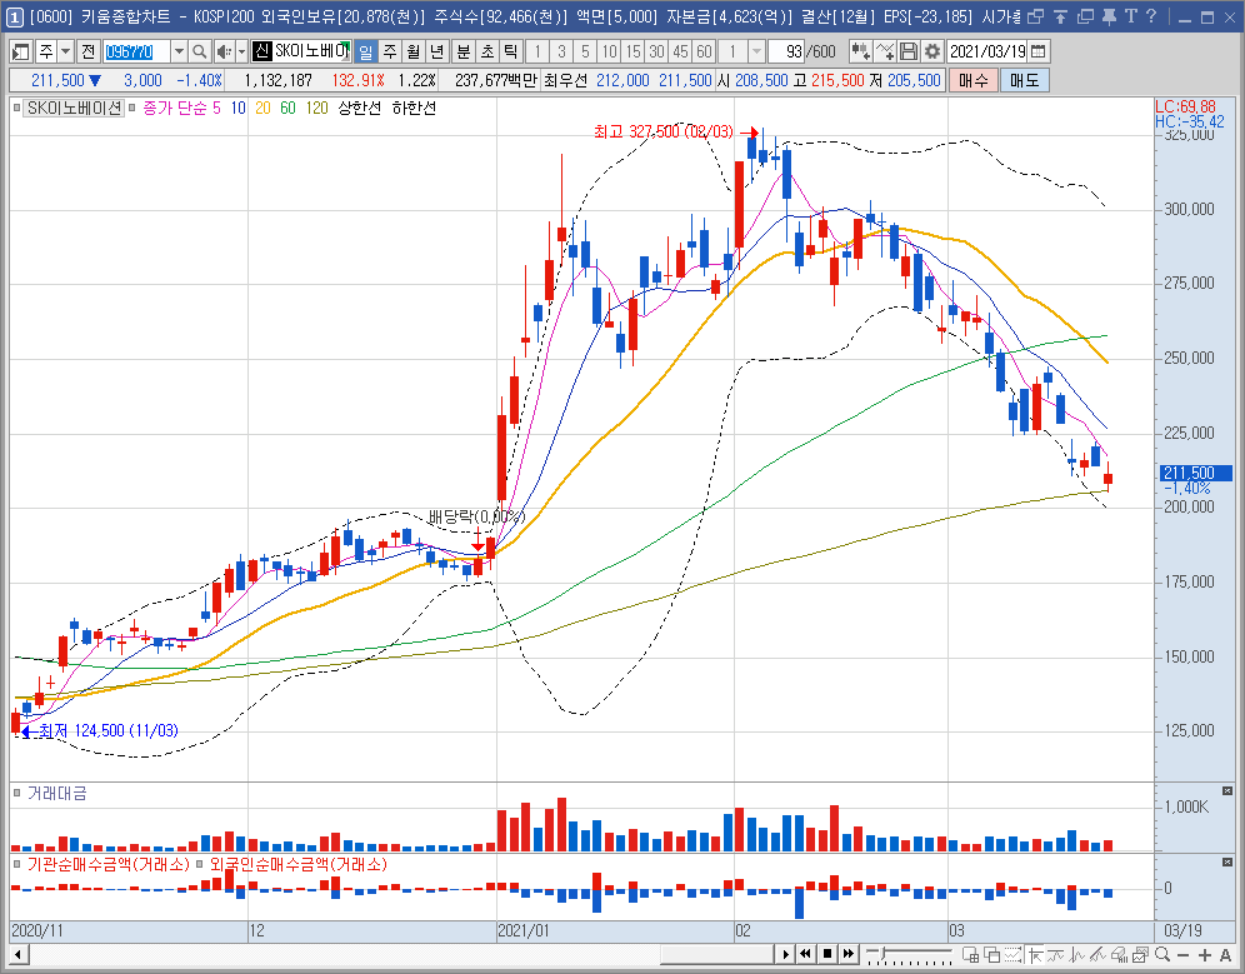The image size is (1245, 974).
Task: Close the net-buy indicator panel with its X
Action: (x=1227, y=862)
